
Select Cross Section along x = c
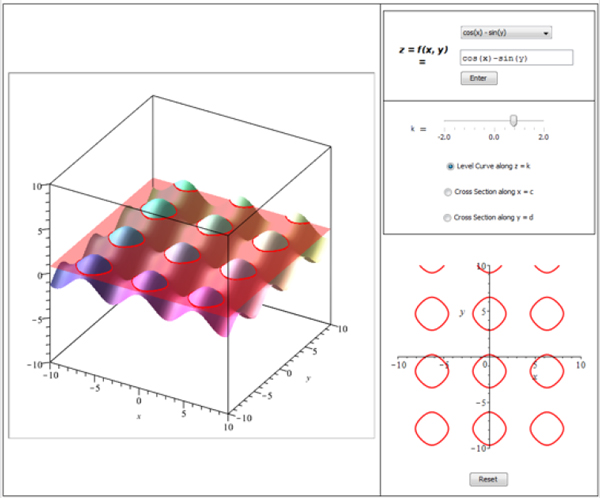[447, 192]
